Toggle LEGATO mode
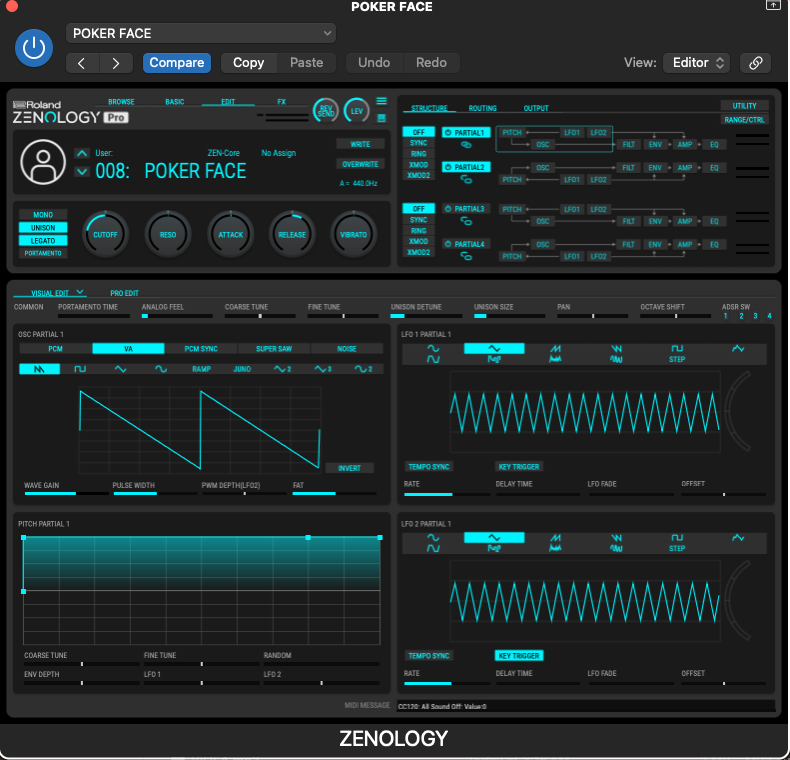This screenshot has width=790, height=760. coord(43,241)
